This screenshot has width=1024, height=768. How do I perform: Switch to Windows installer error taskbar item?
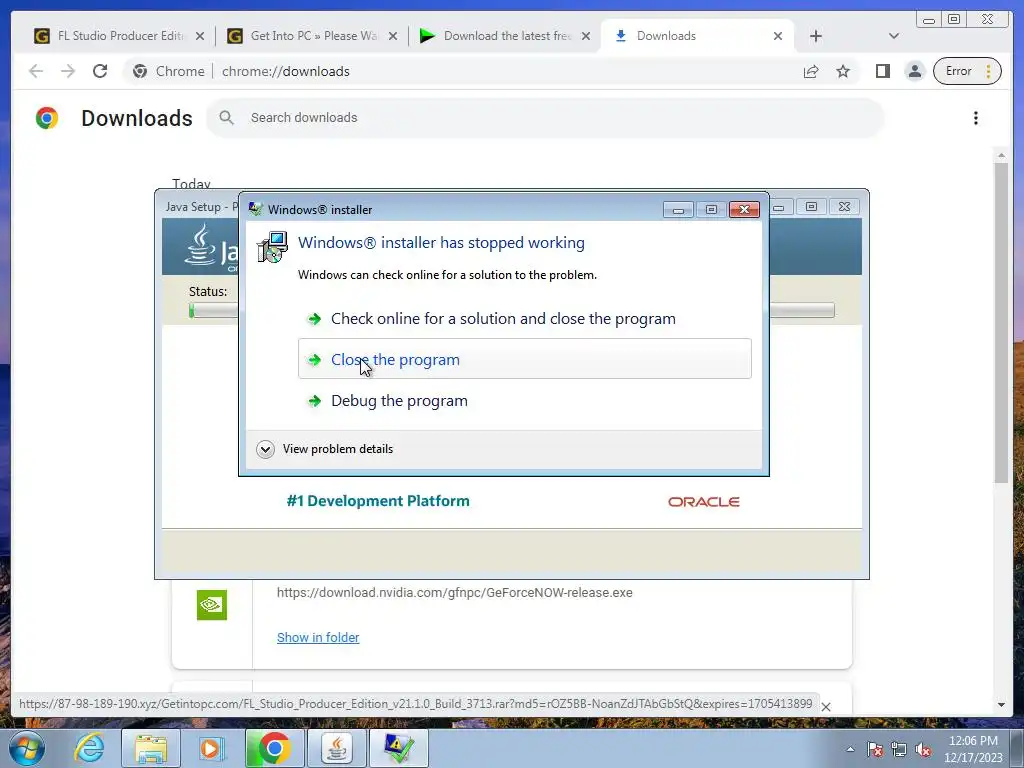point(398,748)
